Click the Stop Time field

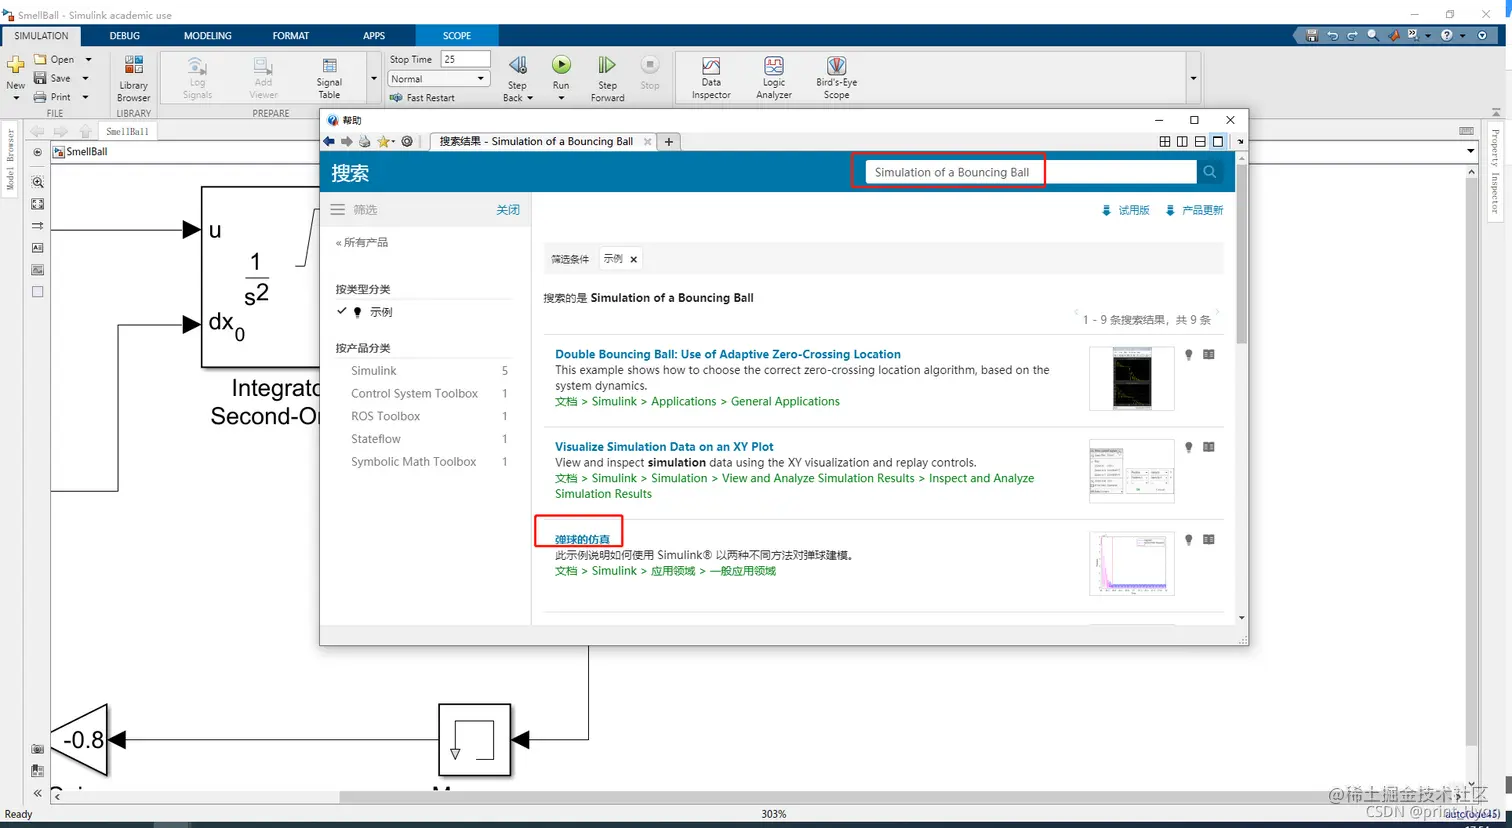(465, 59)
